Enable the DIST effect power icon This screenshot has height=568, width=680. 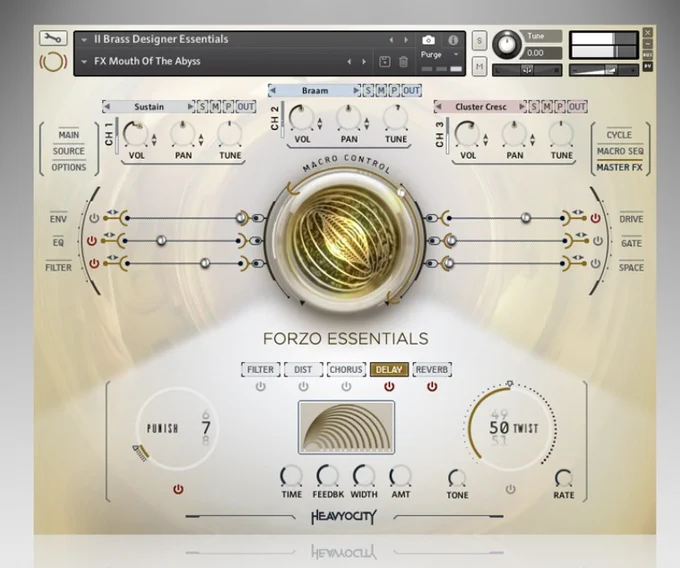(303, 386)
